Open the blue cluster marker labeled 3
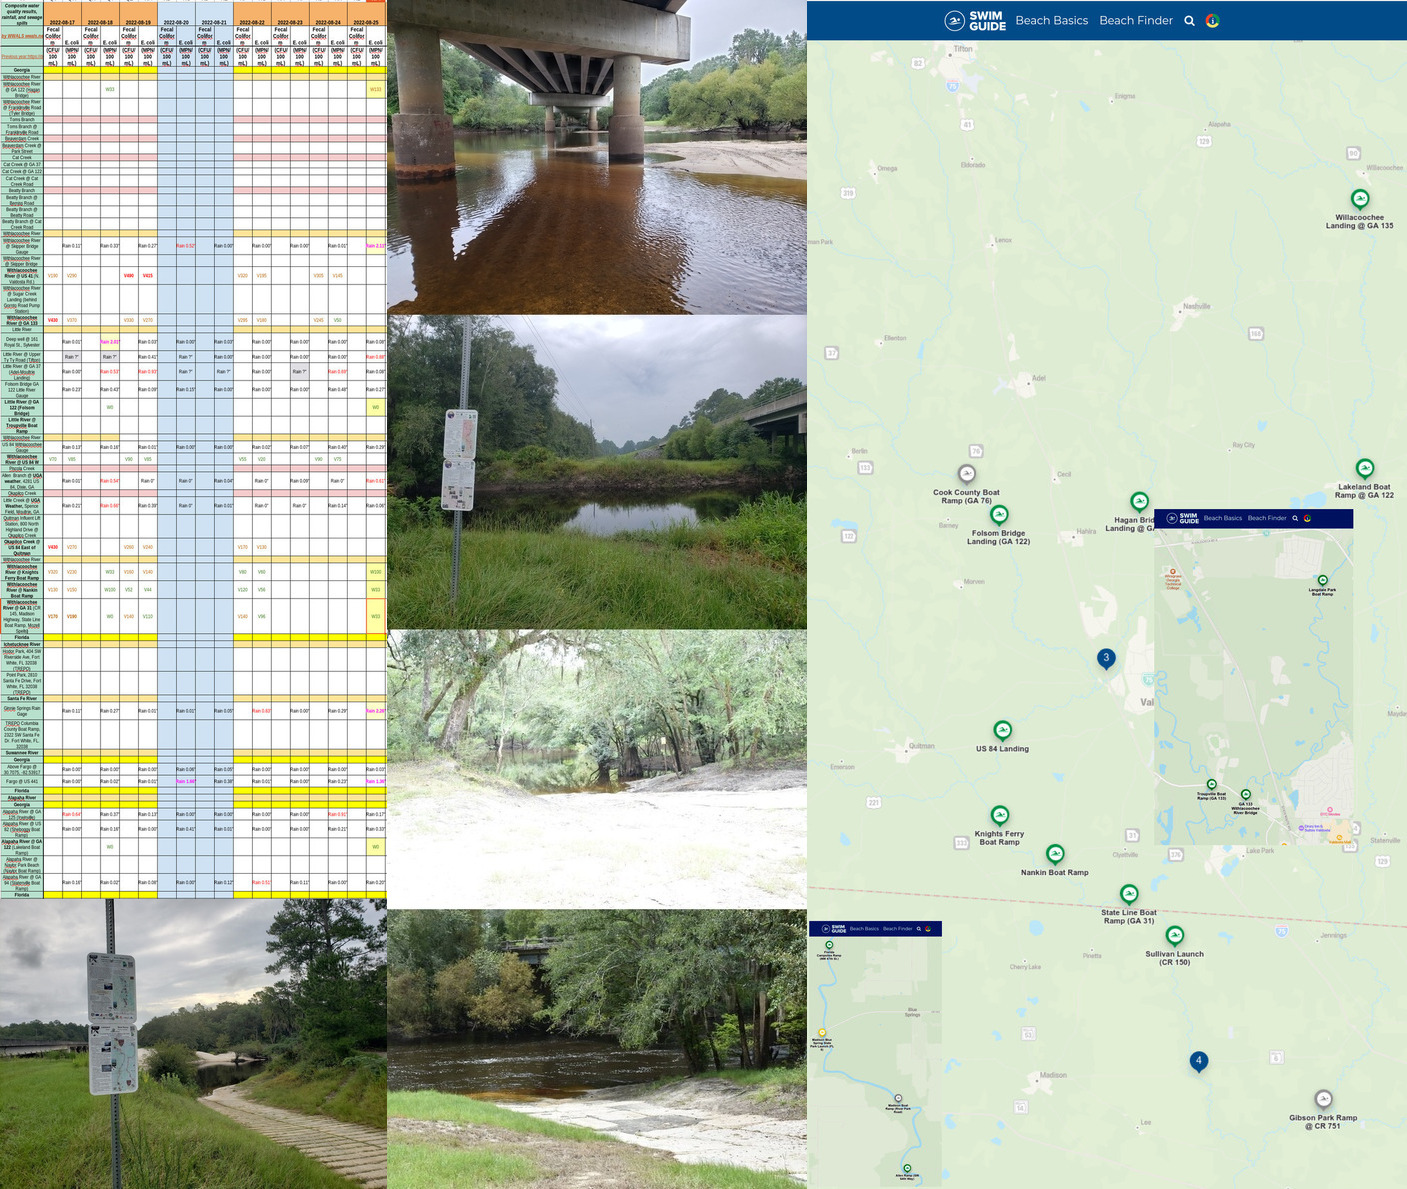The width and height of the screenshot is (1407, 1189). [1106, 658]
